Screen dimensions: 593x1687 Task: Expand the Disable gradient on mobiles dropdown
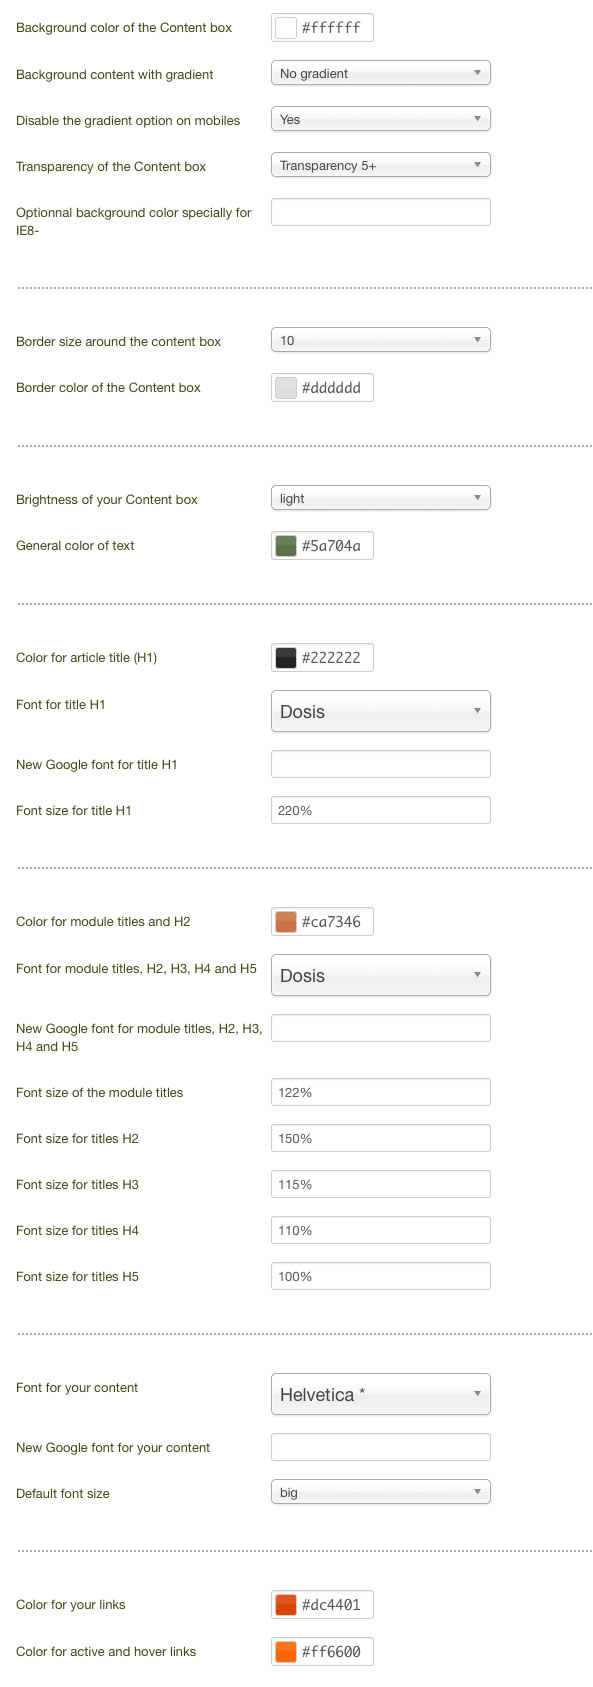[381, 119]
